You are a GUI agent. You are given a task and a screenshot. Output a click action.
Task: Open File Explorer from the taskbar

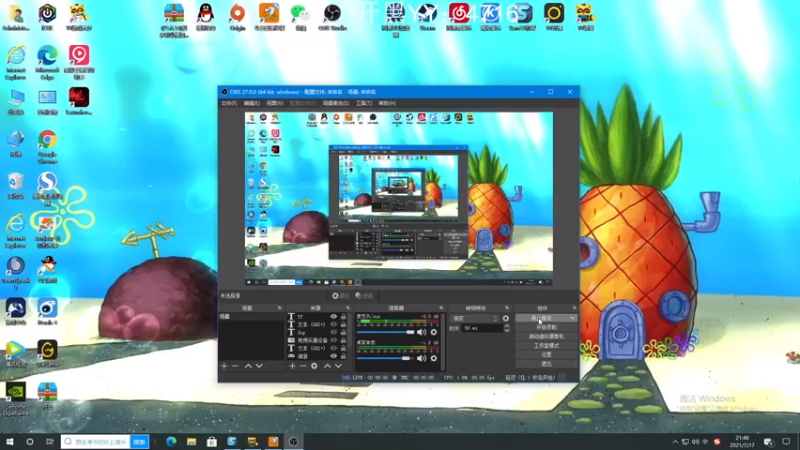[x=191, y=442]
